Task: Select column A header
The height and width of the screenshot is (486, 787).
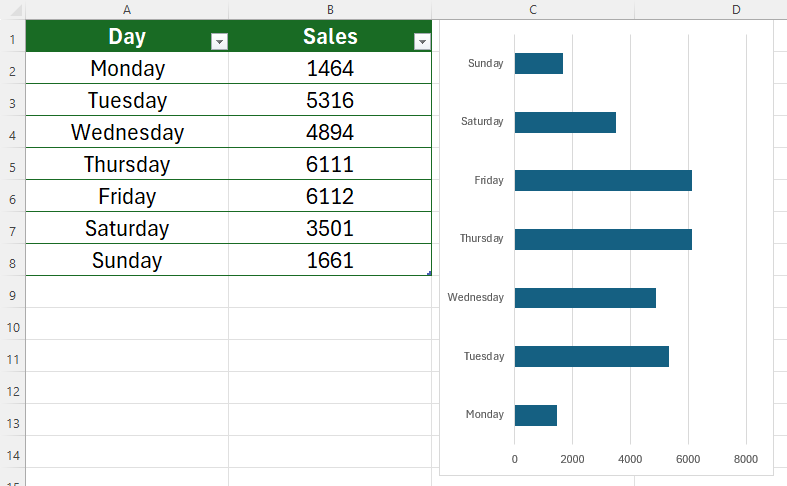Action: (x=127, y=9)
